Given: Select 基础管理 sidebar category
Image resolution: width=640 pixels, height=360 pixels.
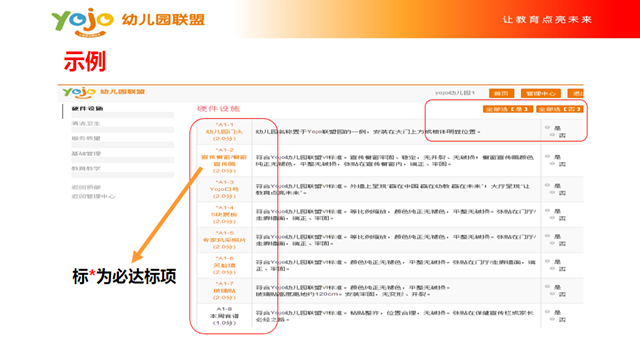Looking at the screenshot, I should pyautogui.click(x=86, y=153).
